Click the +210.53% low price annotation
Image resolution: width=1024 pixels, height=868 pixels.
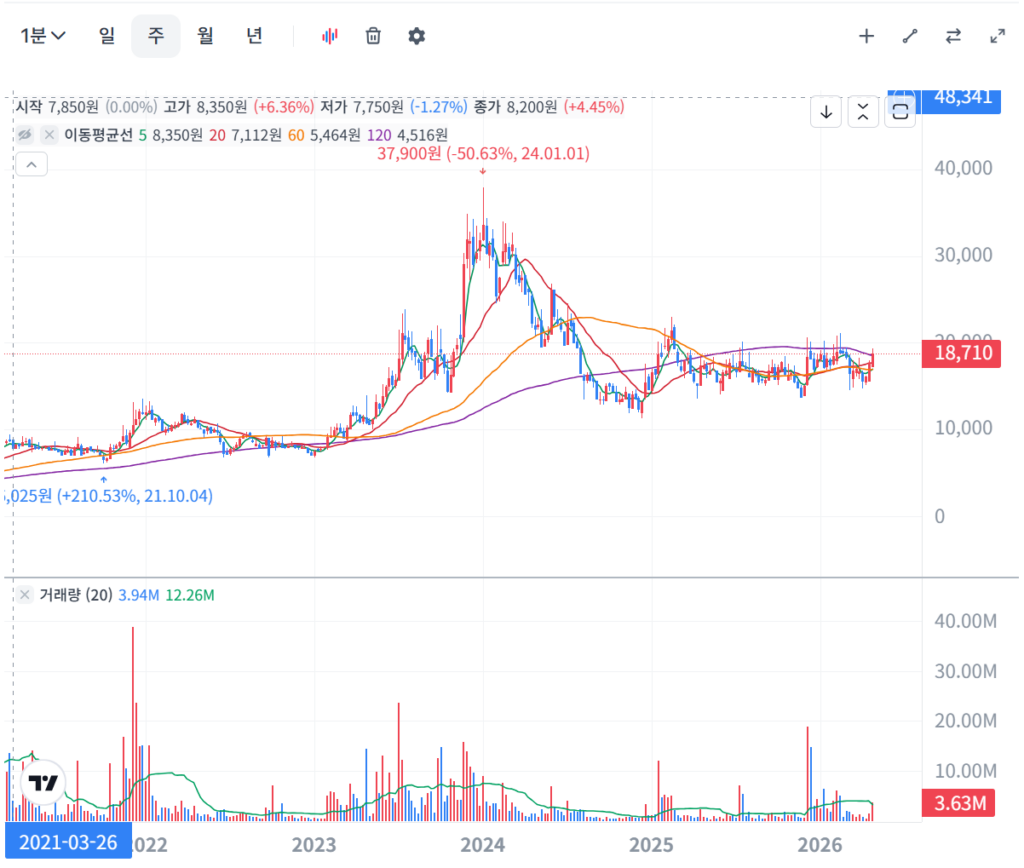(x=108, y=496)
